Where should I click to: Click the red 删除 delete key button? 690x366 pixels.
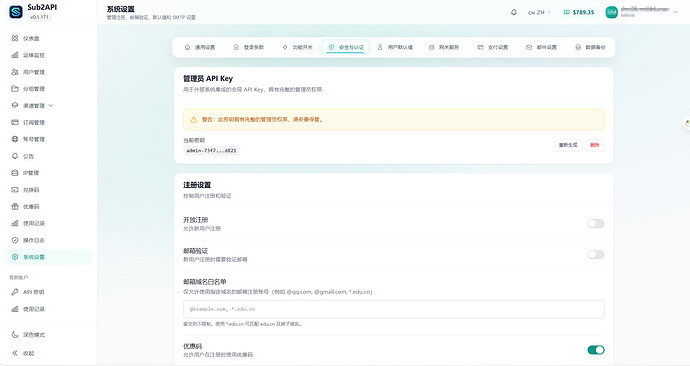pyautogui.click(x=595, y=145)
